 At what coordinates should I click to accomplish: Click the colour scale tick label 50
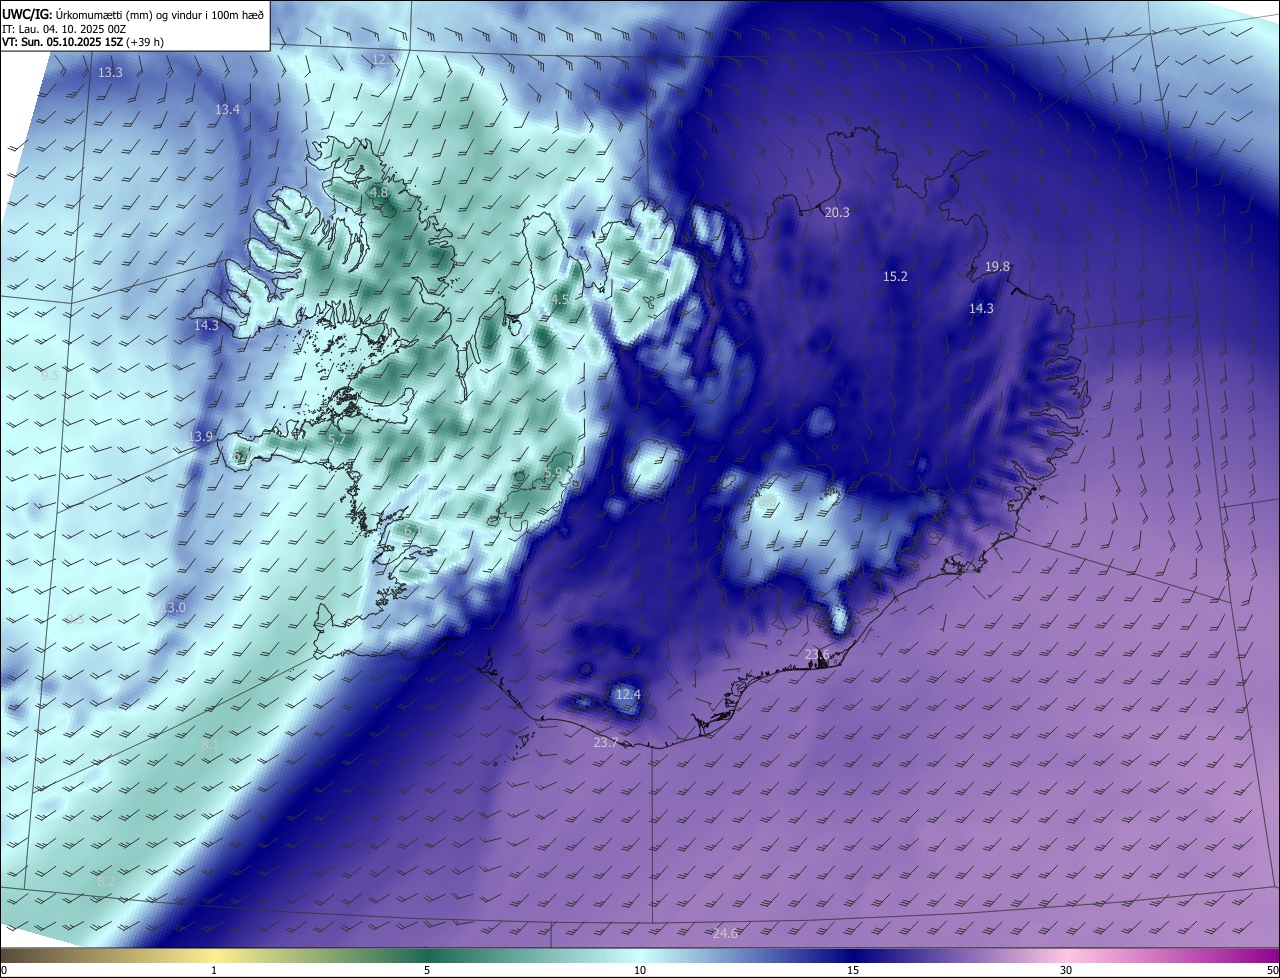click(1271, 970)
